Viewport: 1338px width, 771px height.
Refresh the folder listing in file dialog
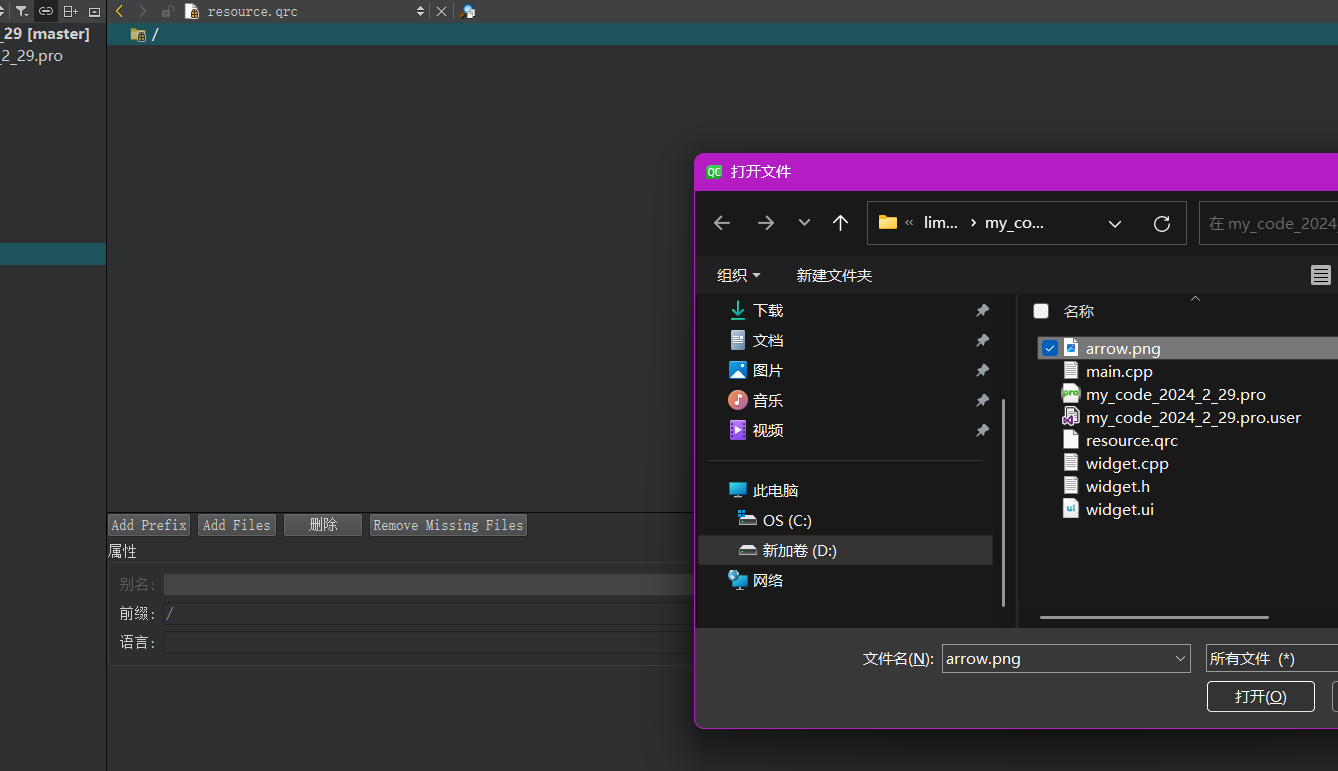[x=1161, y=223]
